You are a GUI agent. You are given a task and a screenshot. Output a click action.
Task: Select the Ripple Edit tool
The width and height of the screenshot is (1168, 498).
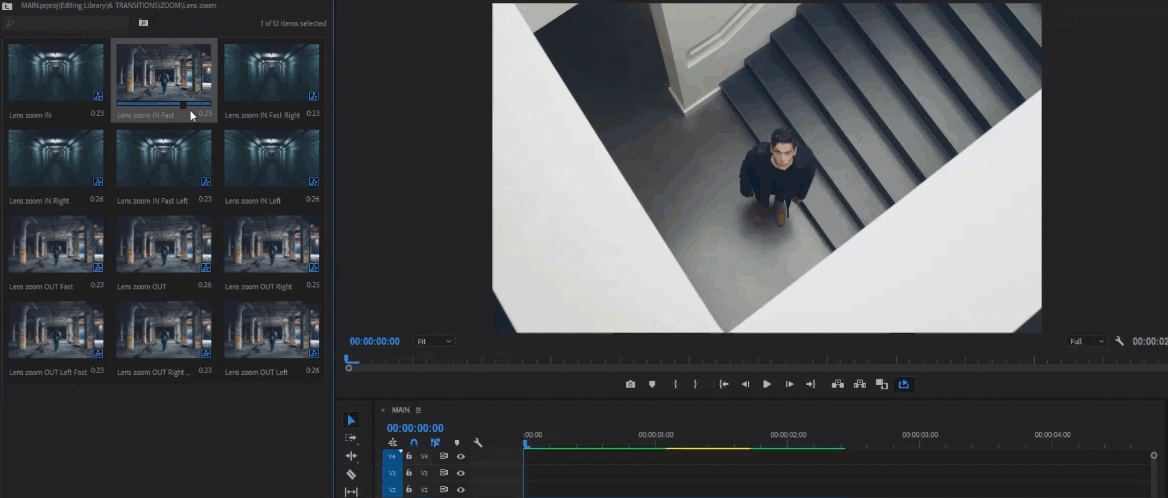point(351,456)
